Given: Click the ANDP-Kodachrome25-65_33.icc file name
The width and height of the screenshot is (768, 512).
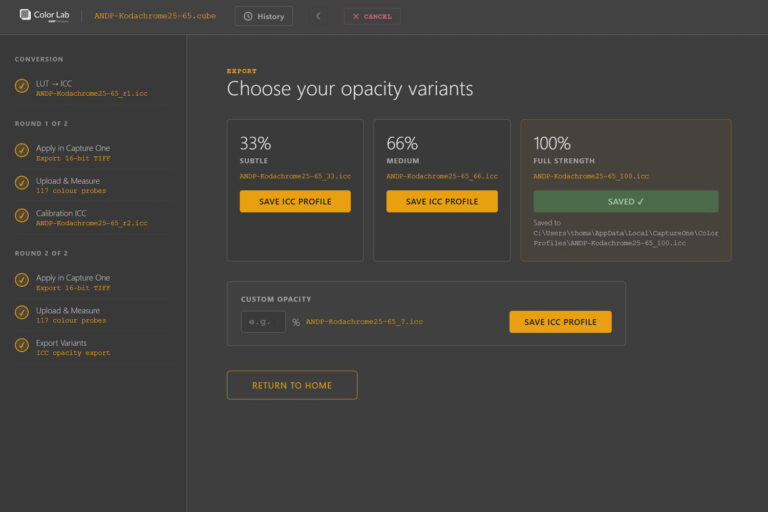Looking at the screenshot, I should (295, 176).
